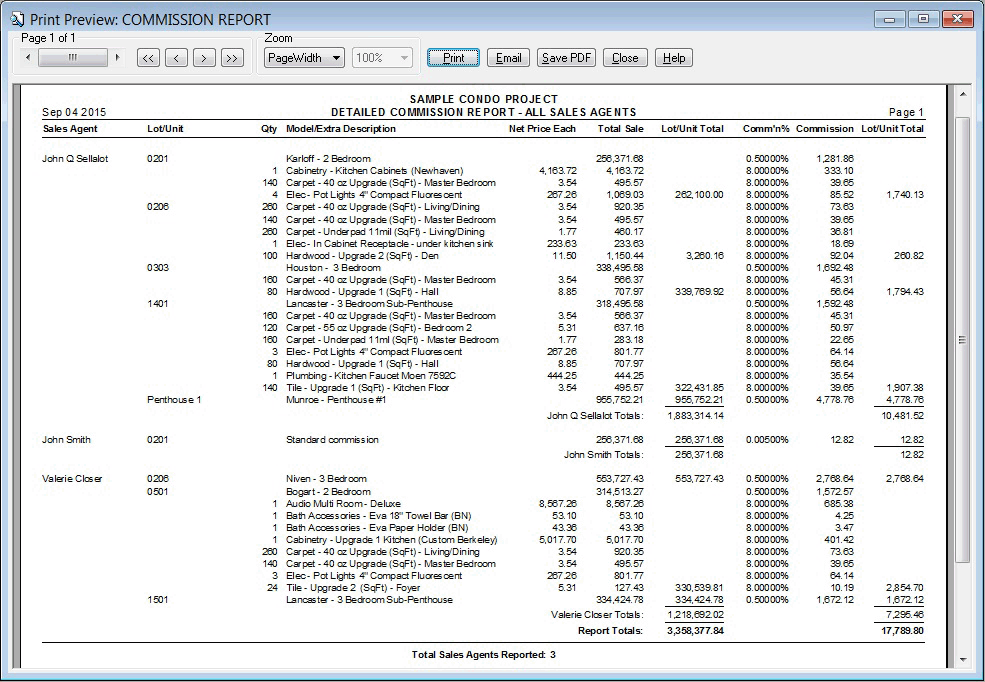985x682 pixels.
Task: Click 'Bogart - 2 Bedroom' description
Action: point(328,492)
